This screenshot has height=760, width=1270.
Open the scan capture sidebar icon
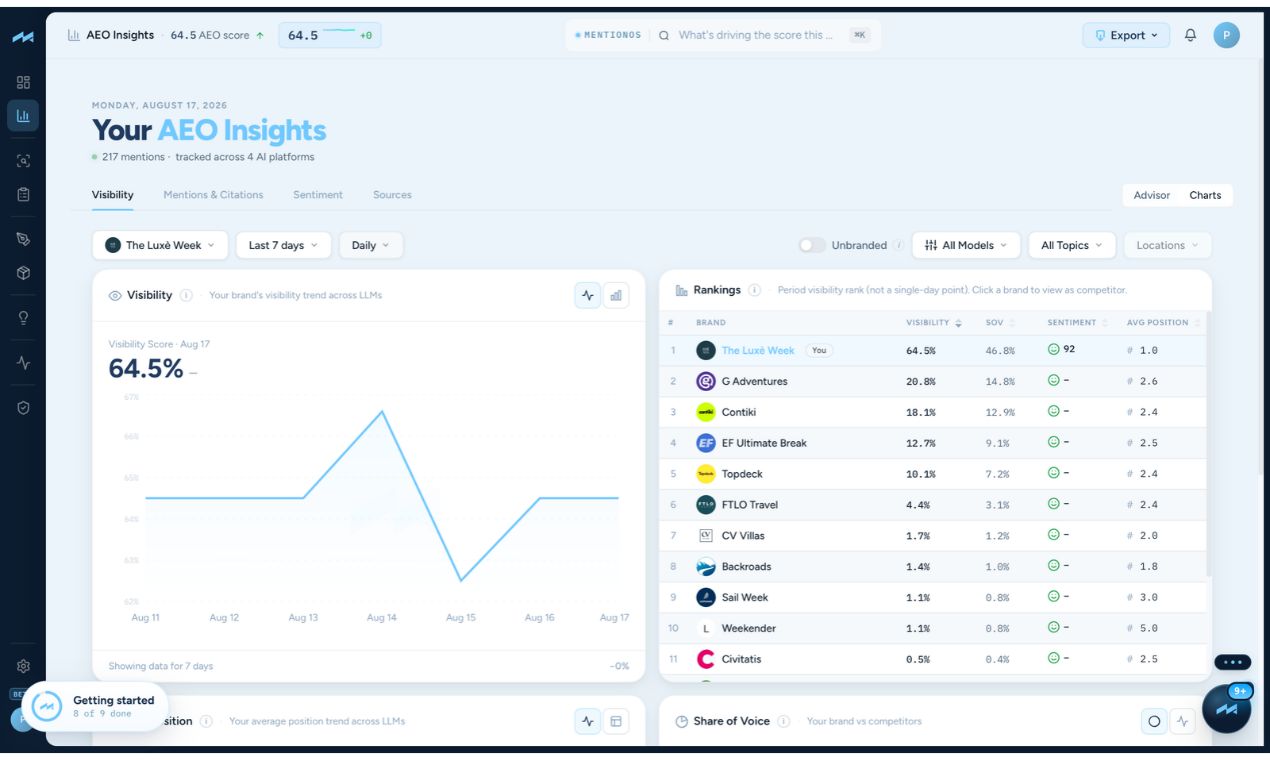23,161
